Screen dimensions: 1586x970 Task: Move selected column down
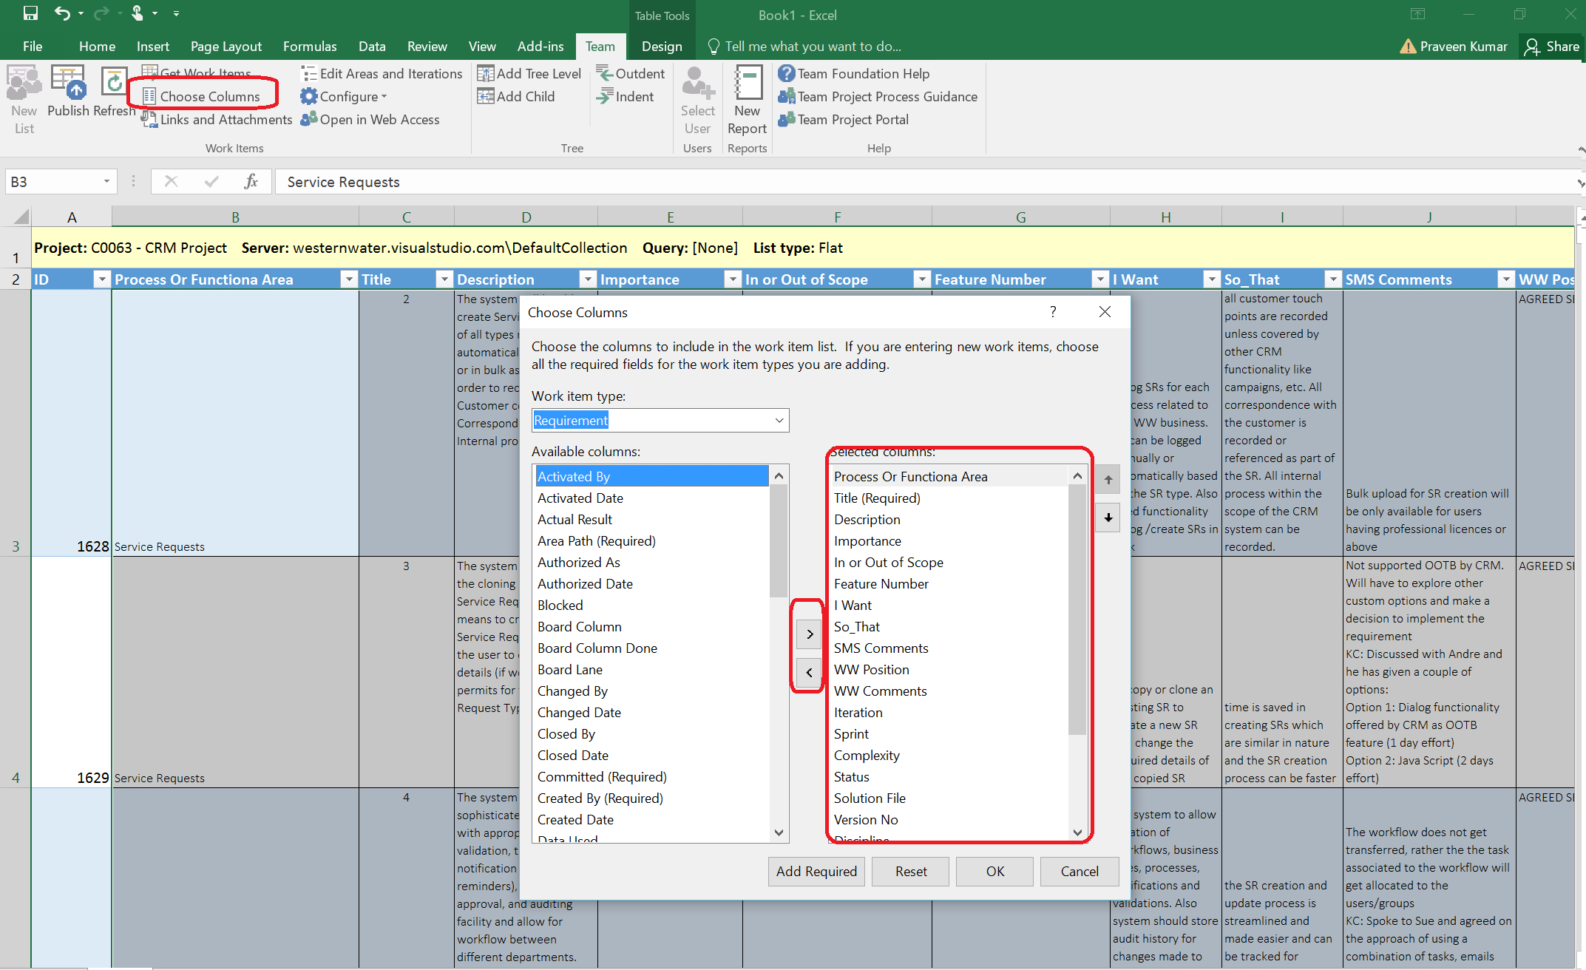(x=1108, y=518)
